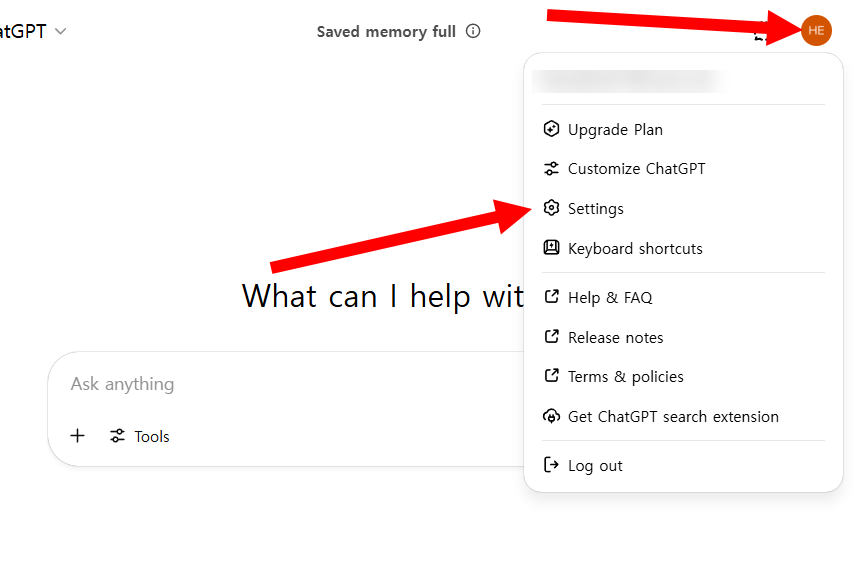Choose Customize ChatGPT menu entry
The width and height of the screenshot is (856, 574).
(683, 169)
